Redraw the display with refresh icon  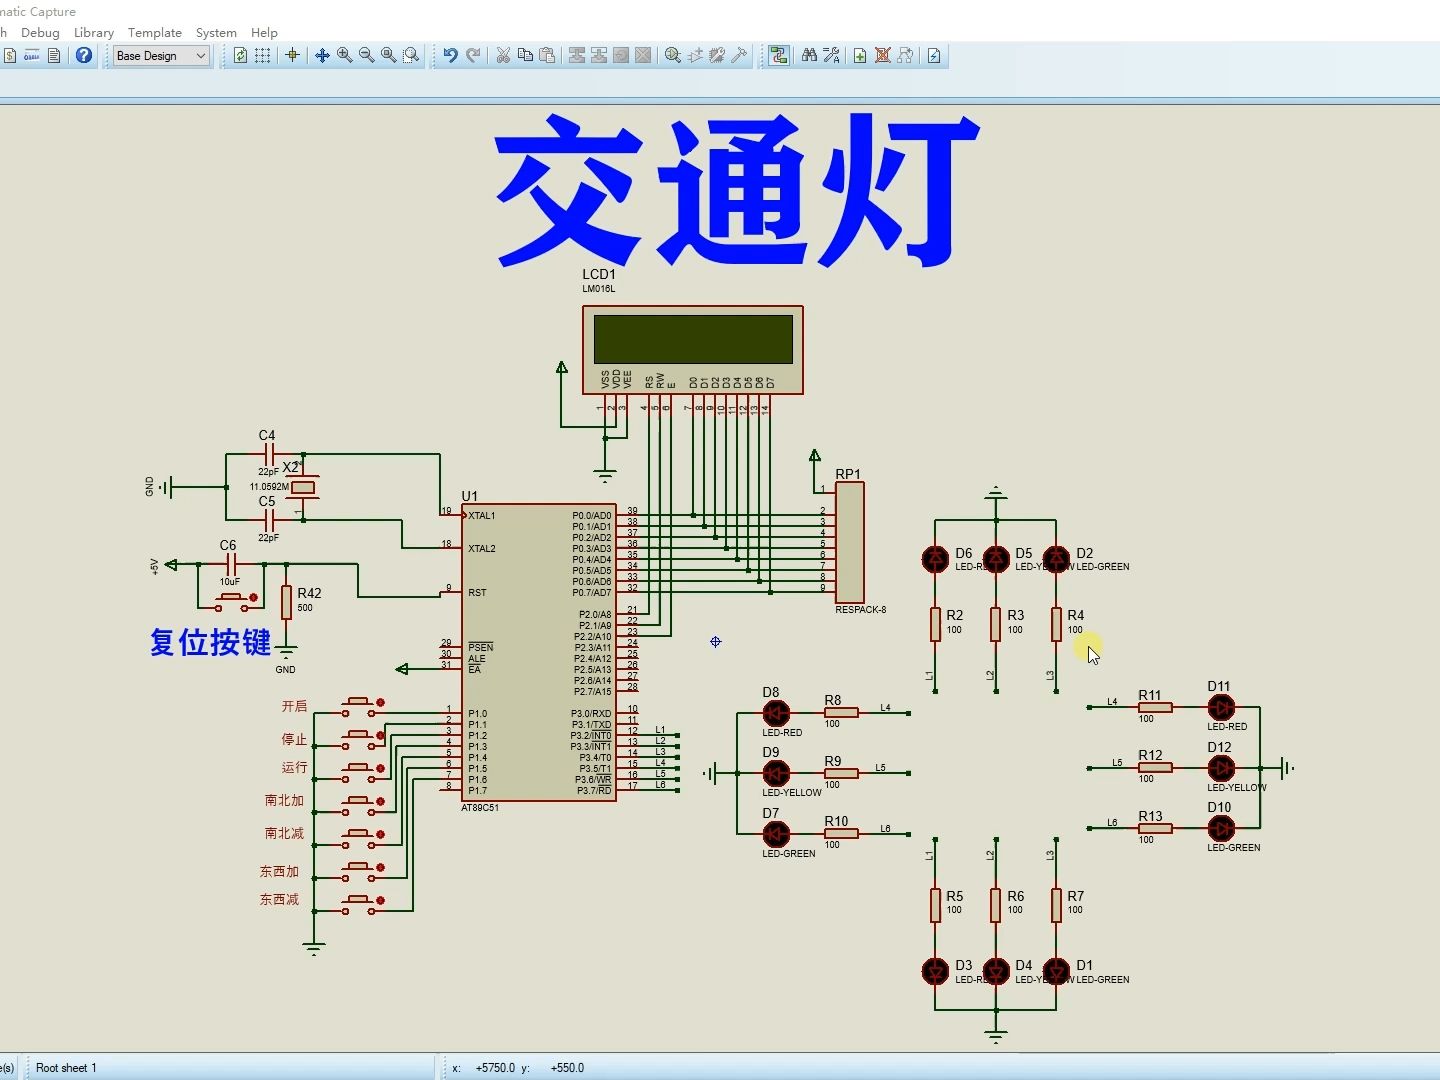240,55
